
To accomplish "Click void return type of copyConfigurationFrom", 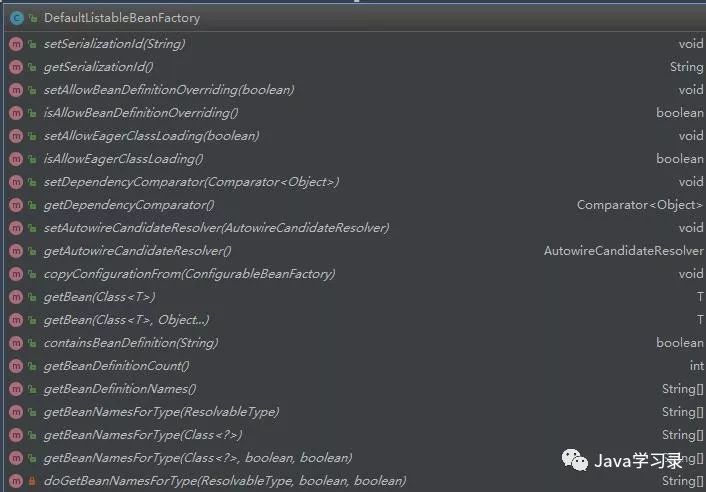I will click(x=691, y=274).
